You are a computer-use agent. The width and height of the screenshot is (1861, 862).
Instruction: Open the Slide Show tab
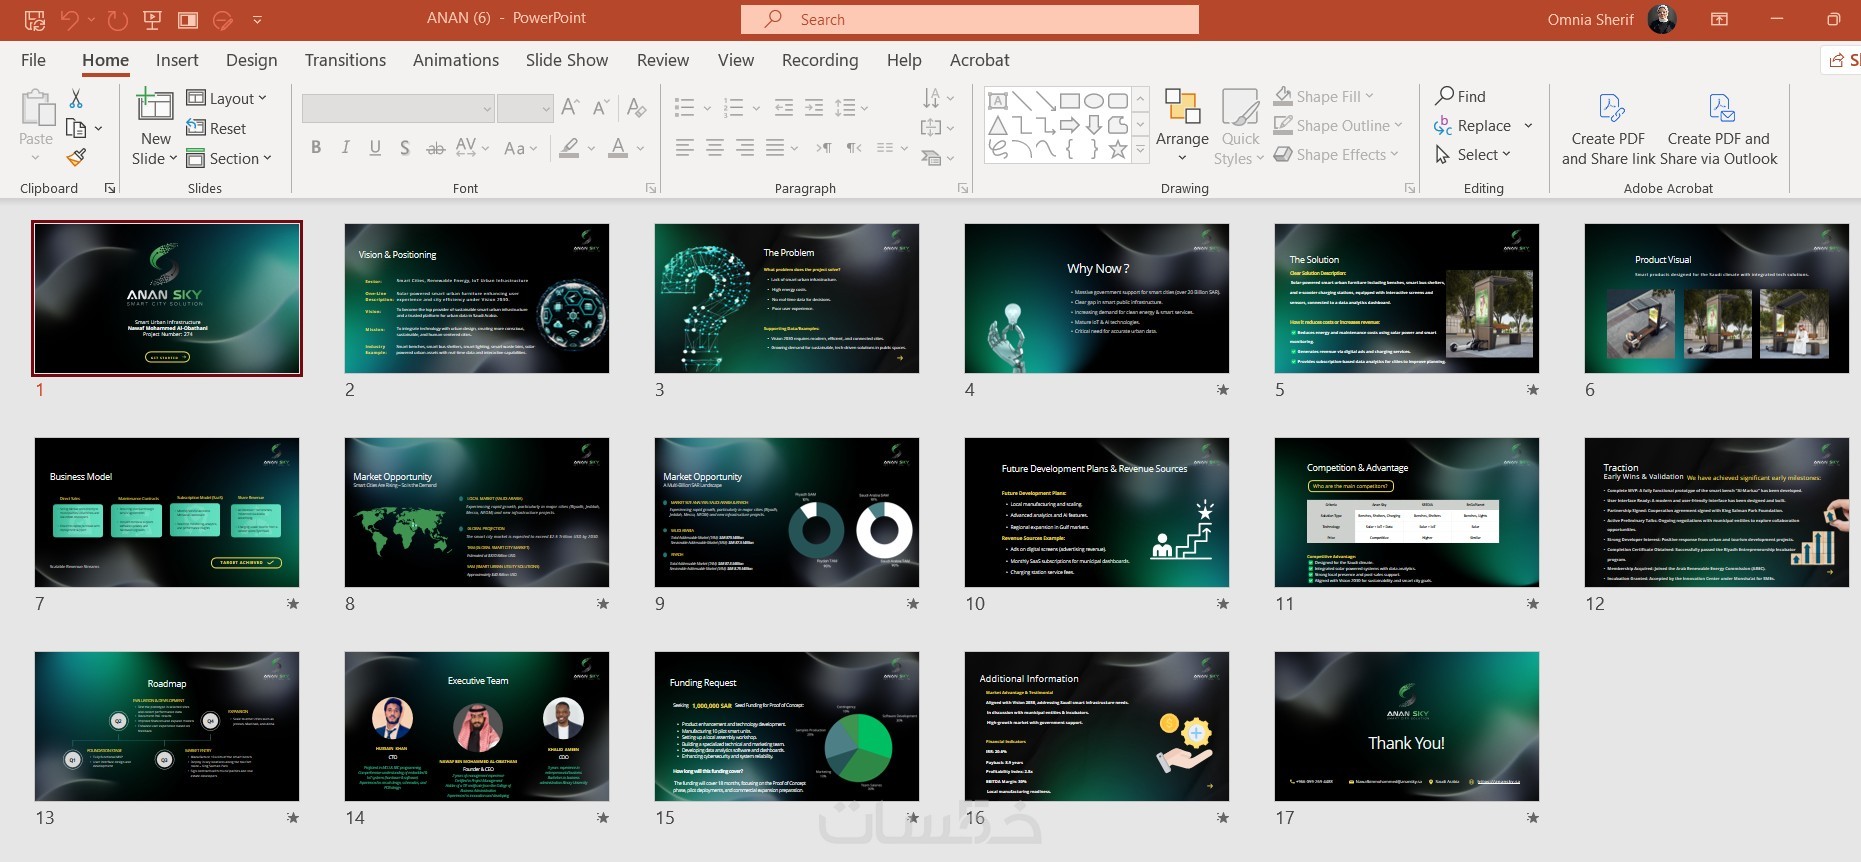567,60
